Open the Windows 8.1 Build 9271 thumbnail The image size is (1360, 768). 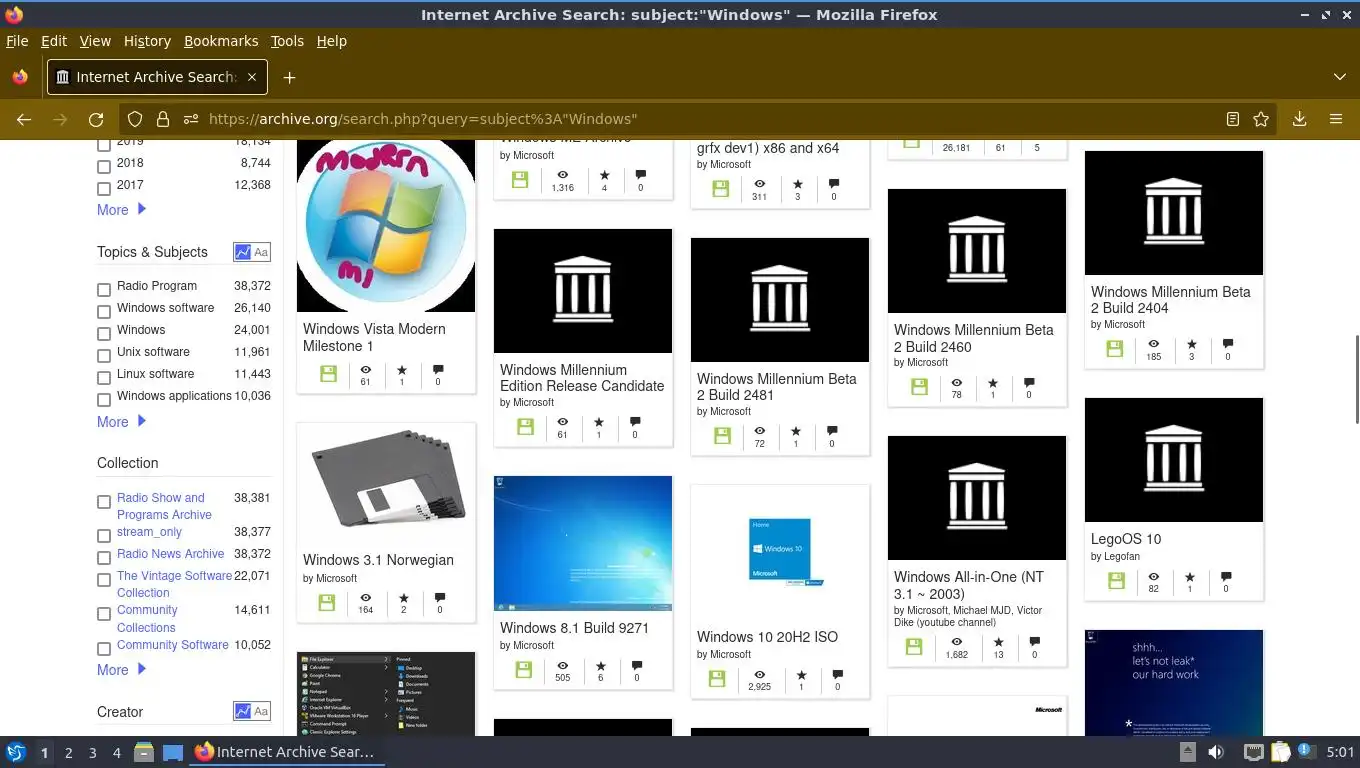583,543
